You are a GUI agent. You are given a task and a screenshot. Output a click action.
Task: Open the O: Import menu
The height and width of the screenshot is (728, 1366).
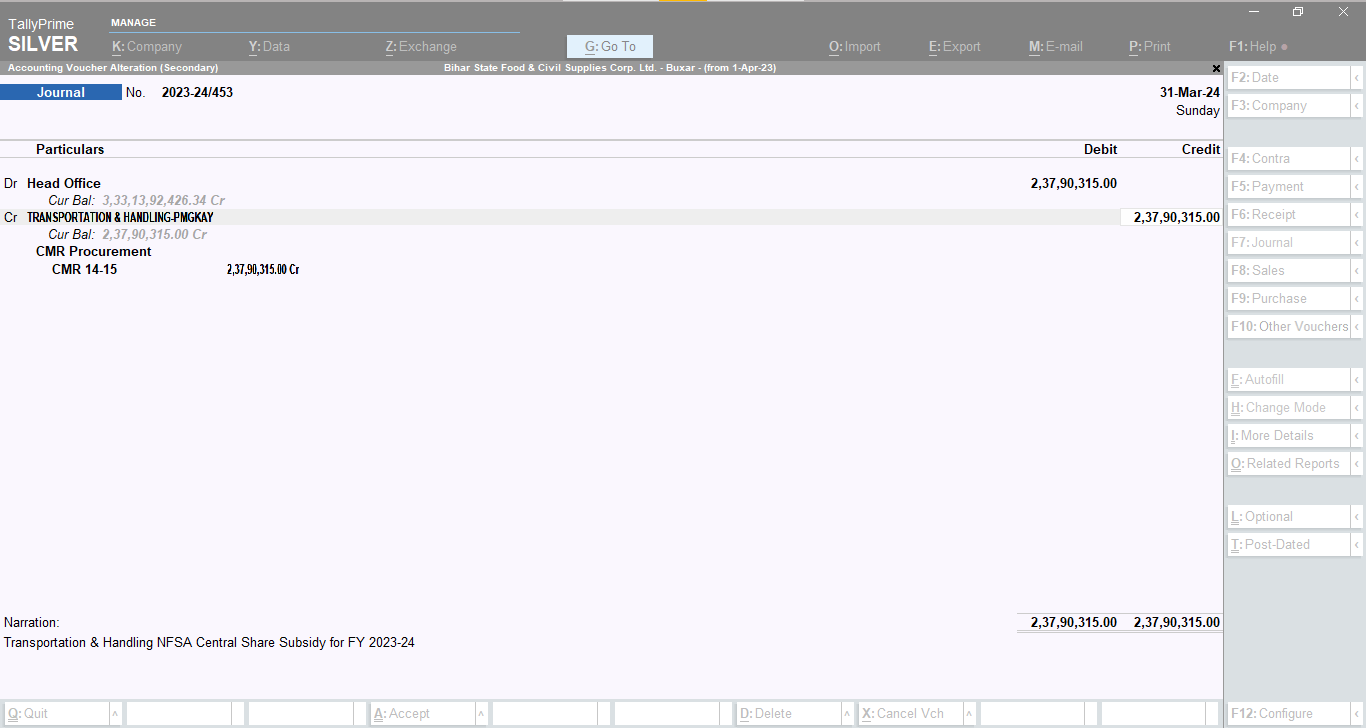click(855, 46)
